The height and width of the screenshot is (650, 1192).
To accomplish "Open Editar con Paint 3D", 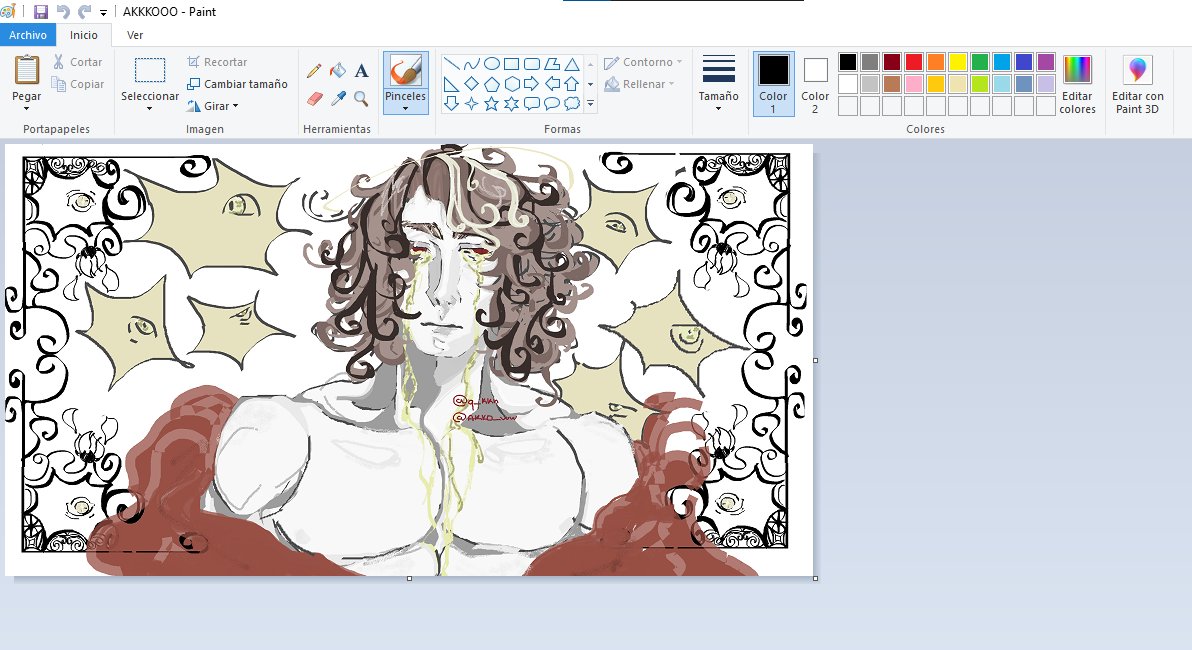I will (x=1137, y=84).
